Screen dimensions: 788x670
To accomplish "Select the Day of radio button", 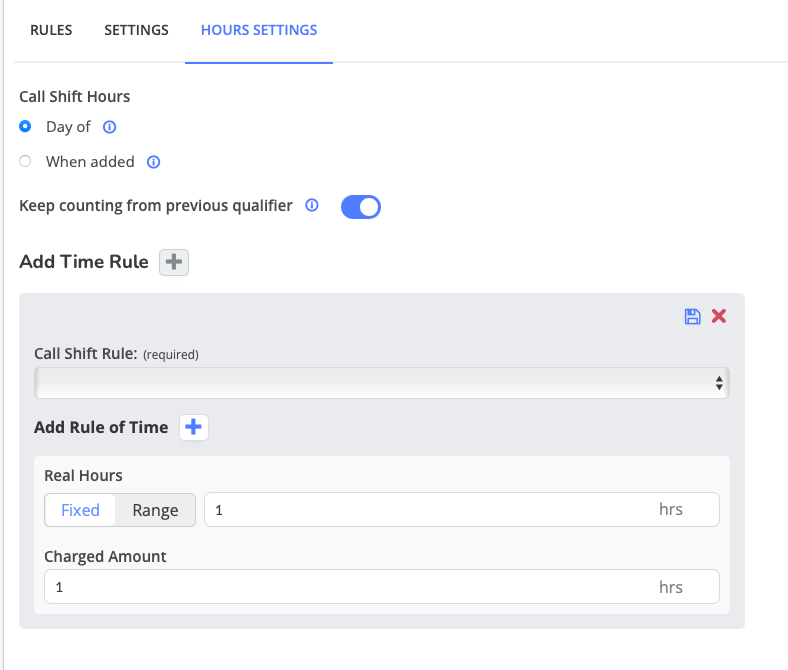I will (25, 126).
